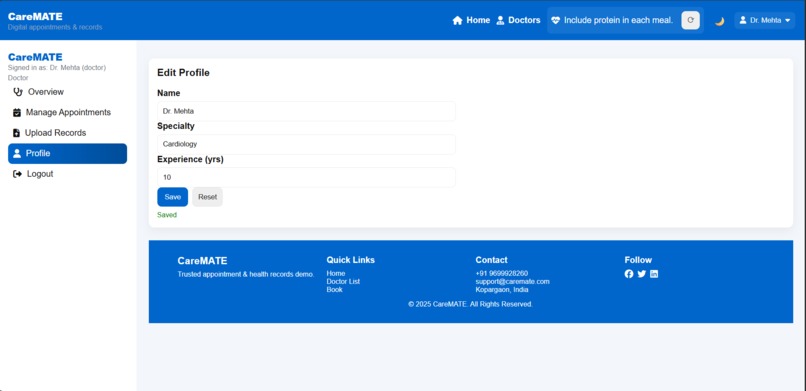Click the Doctors link in top navigation

[x=518, y=21]
